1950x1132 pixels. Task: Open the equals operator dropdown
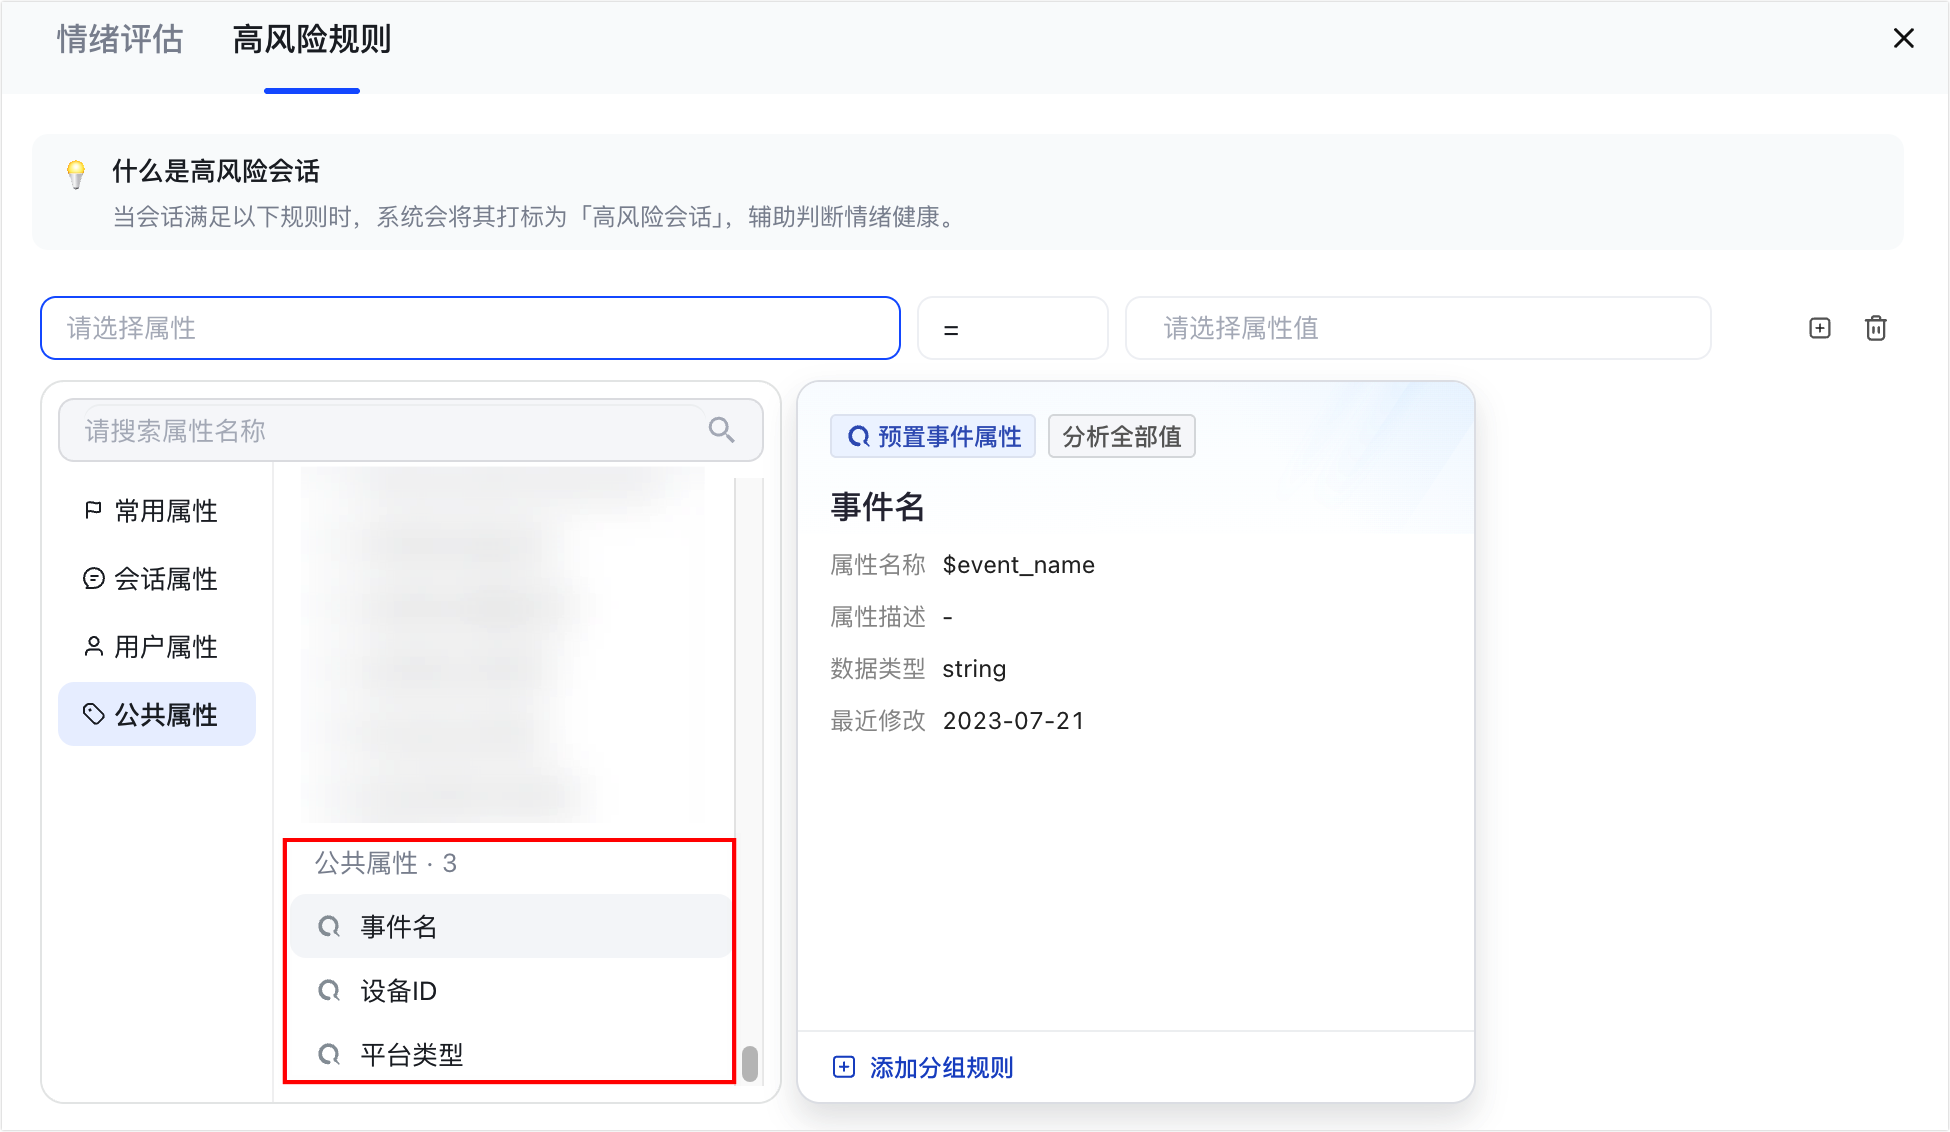pos(1012,328)
